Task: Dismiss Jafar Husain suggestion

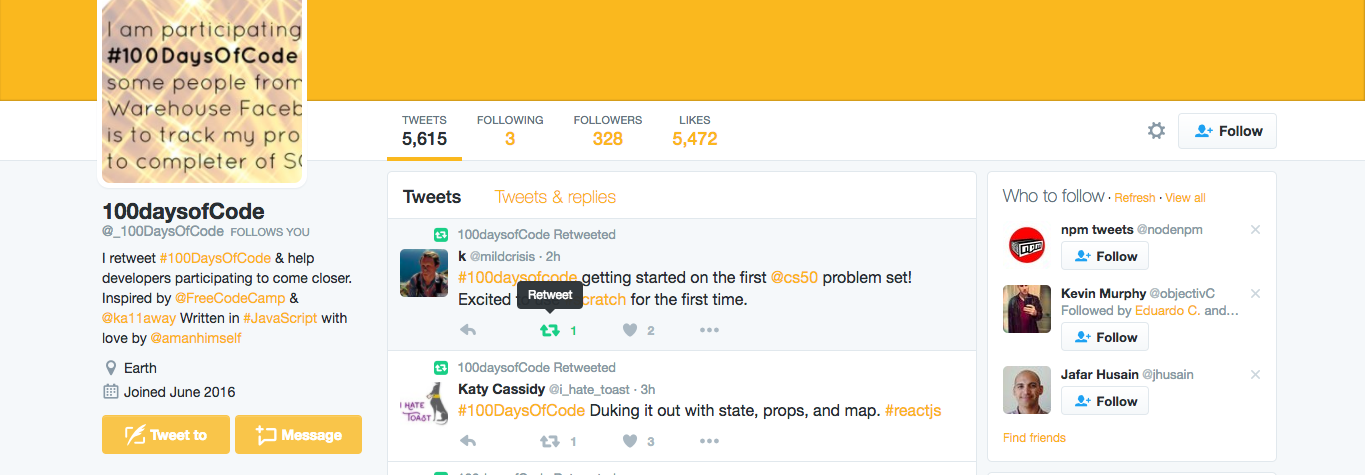Action: (1255, 374)
